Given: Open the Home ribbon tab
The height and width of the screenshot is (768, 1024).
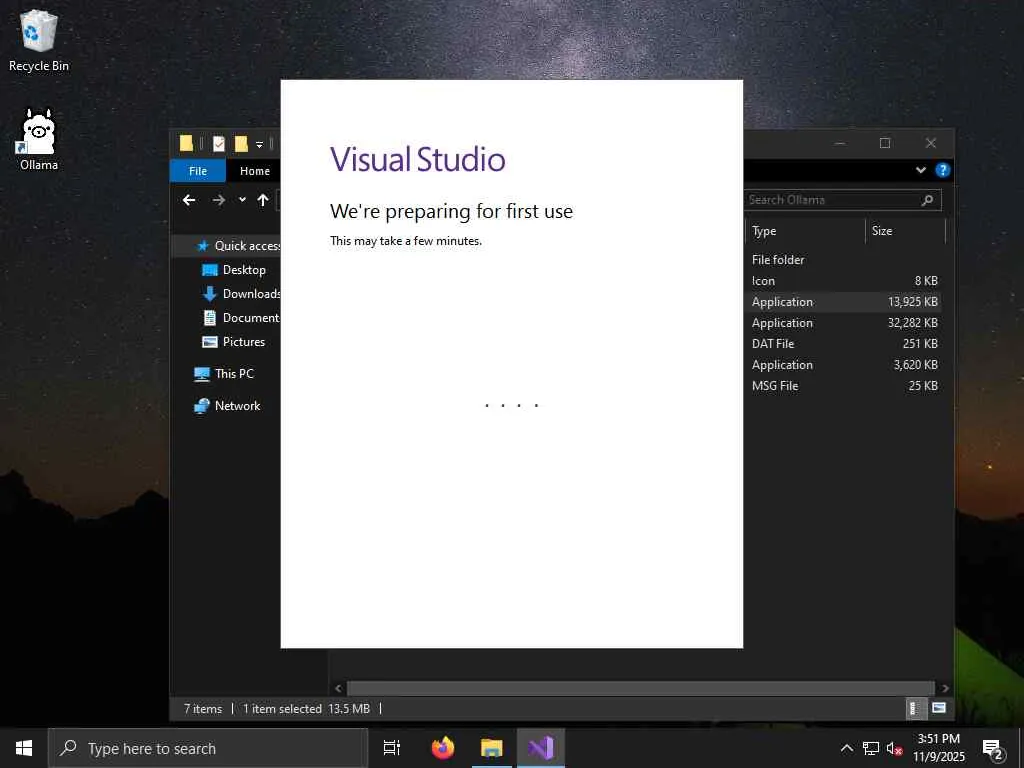Looking at the screenshot, I should coord(255,171).
